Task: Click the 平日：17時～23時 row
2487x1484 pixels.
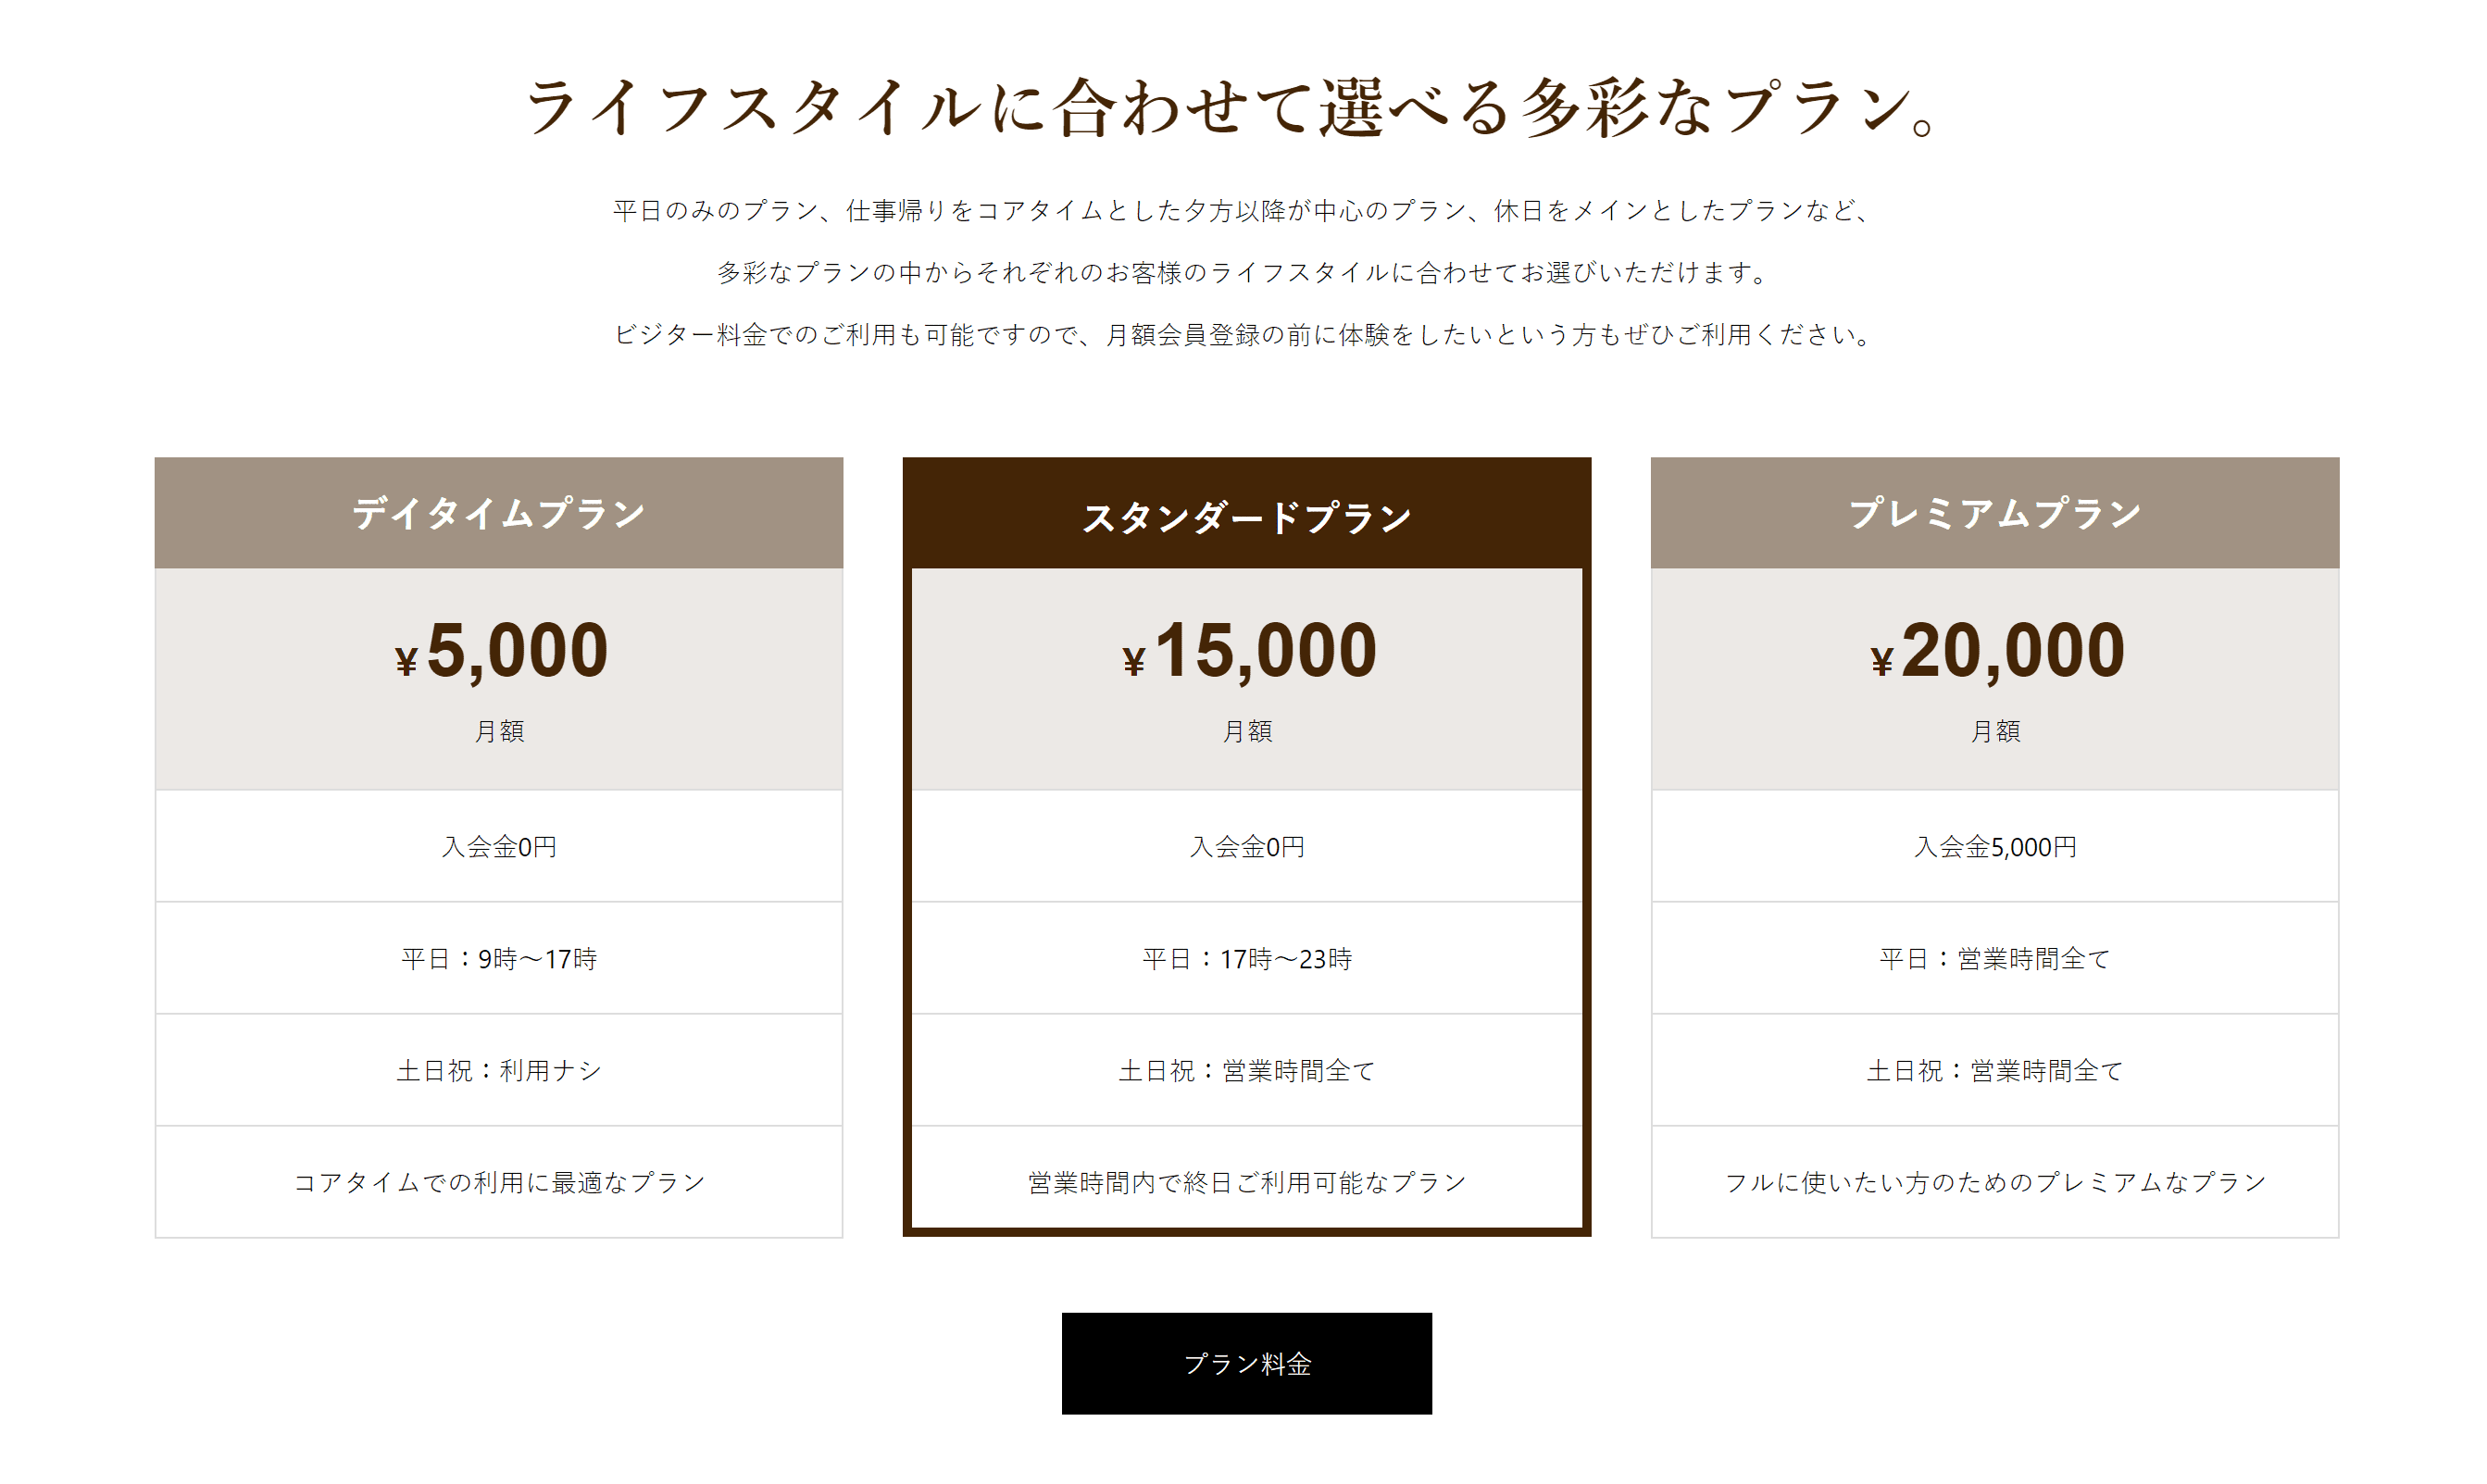Action: pos(1247,959)
